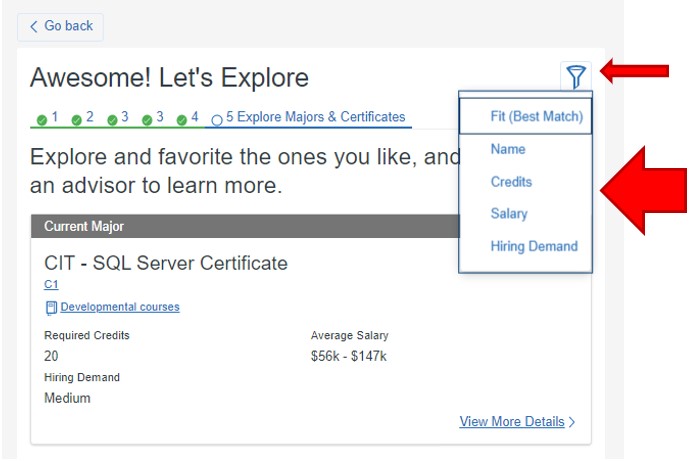Open the funnel sort/filter icon
Screen dimensions: 693x461
(576, 76)
